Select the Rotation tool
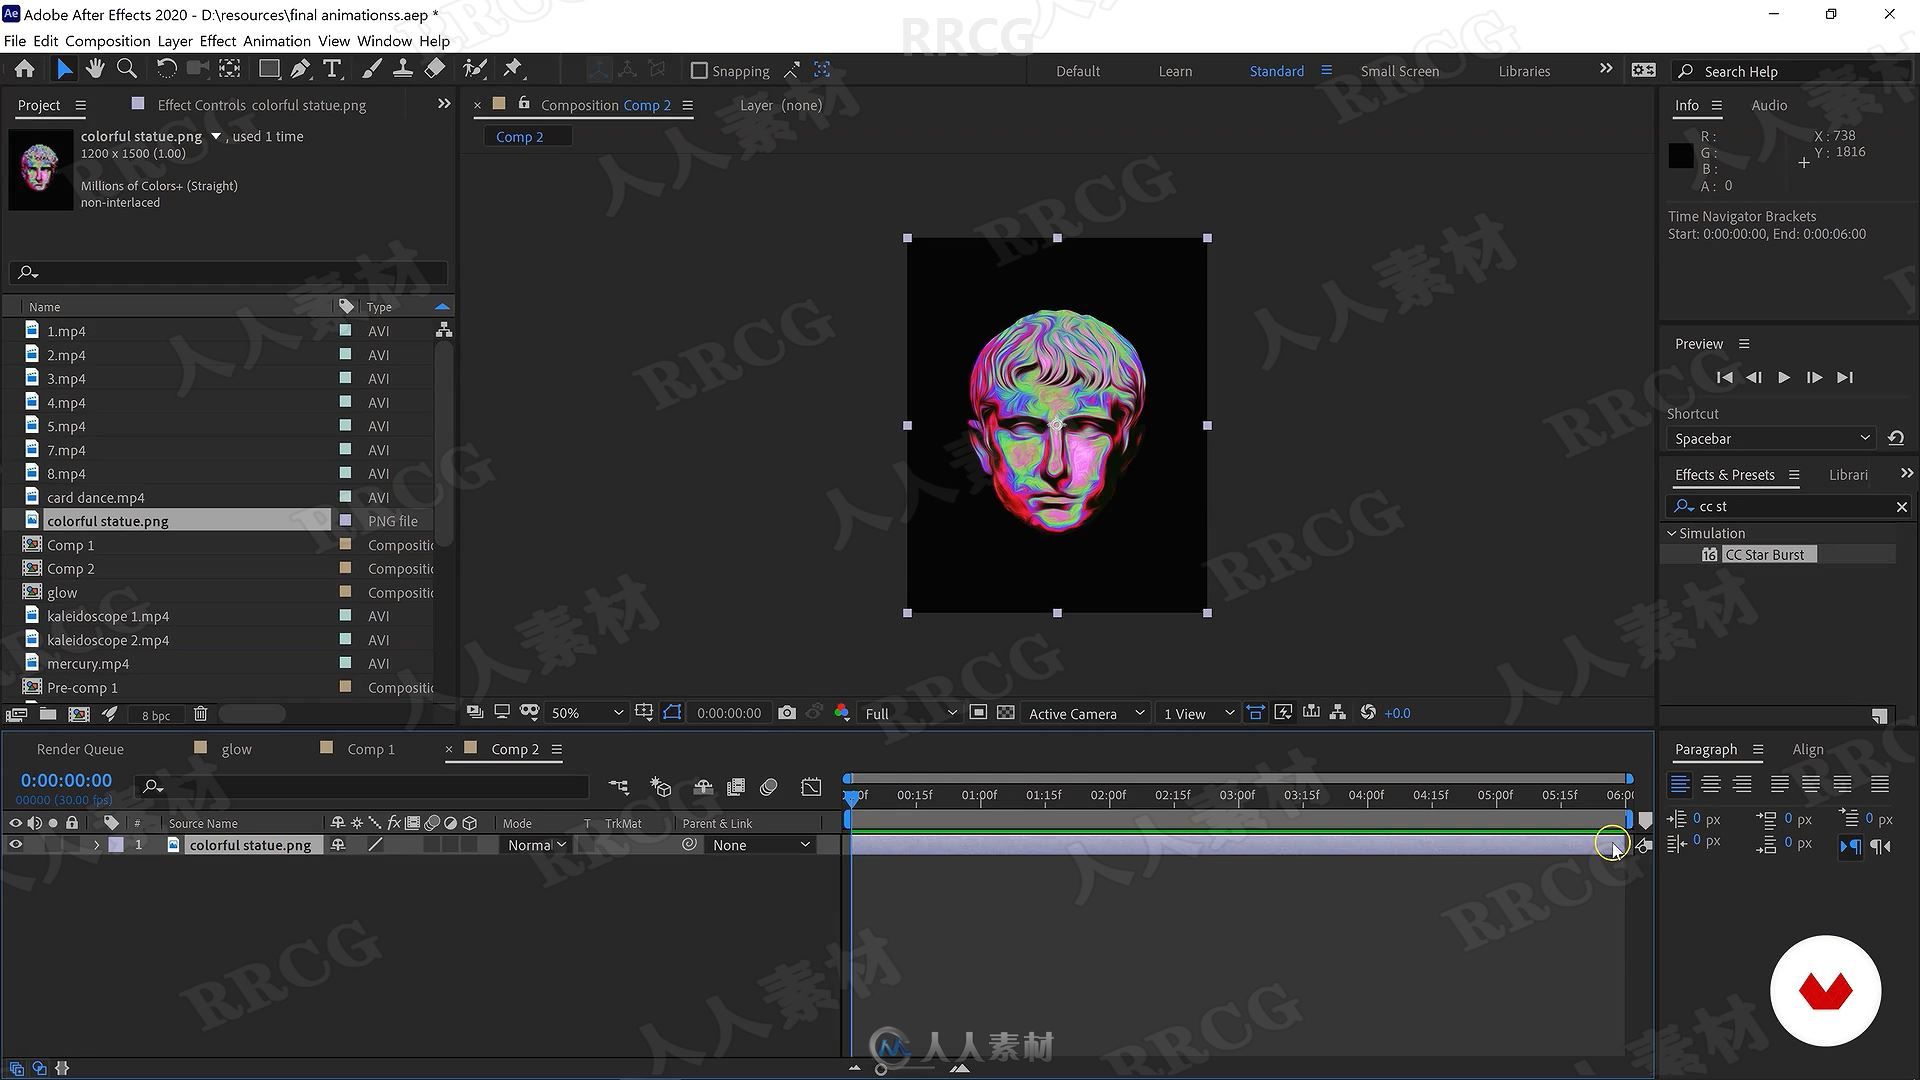Screen dimensions: 1920x1080 (166, 69)
